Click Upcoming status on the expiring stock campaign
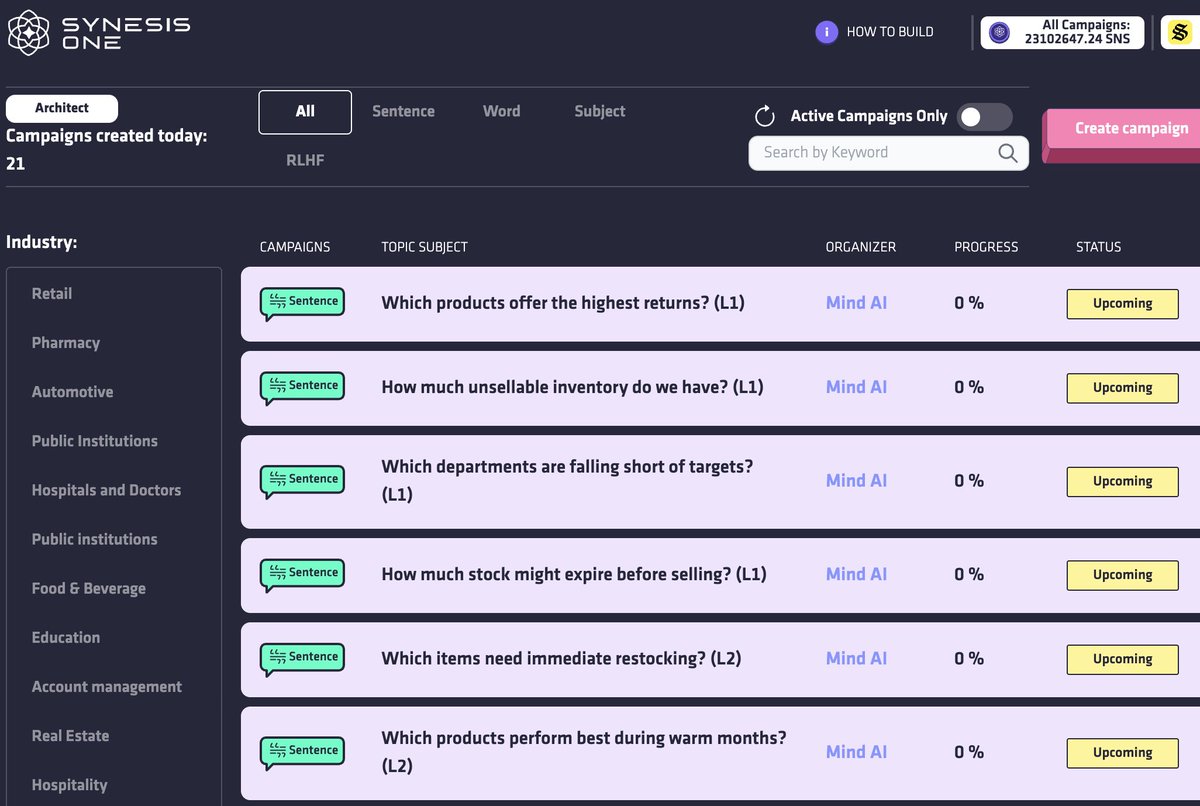 (x=1122, y=575)
